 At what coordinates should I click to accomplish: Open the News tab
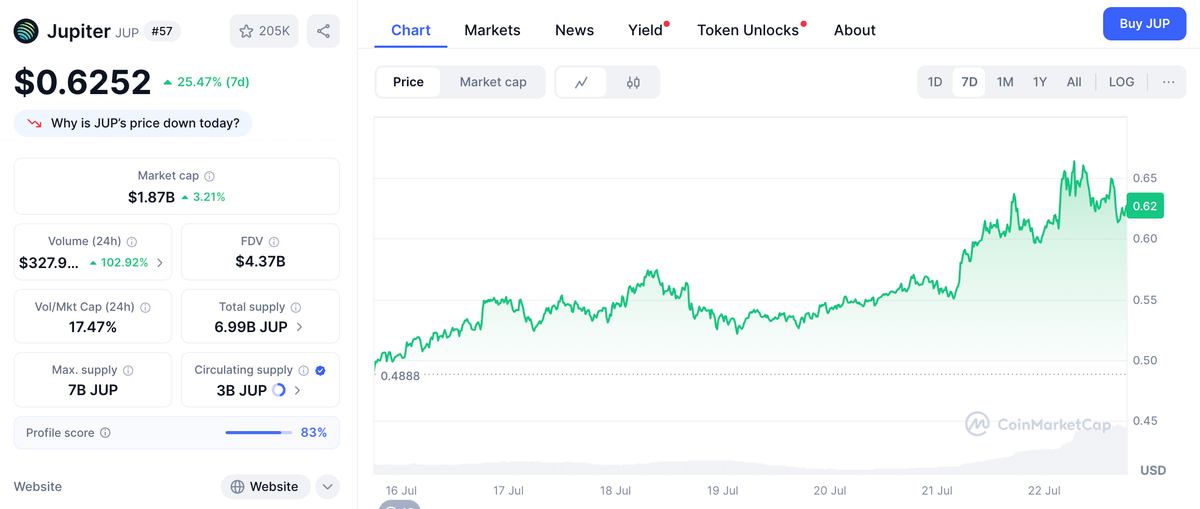click(574, 30)
